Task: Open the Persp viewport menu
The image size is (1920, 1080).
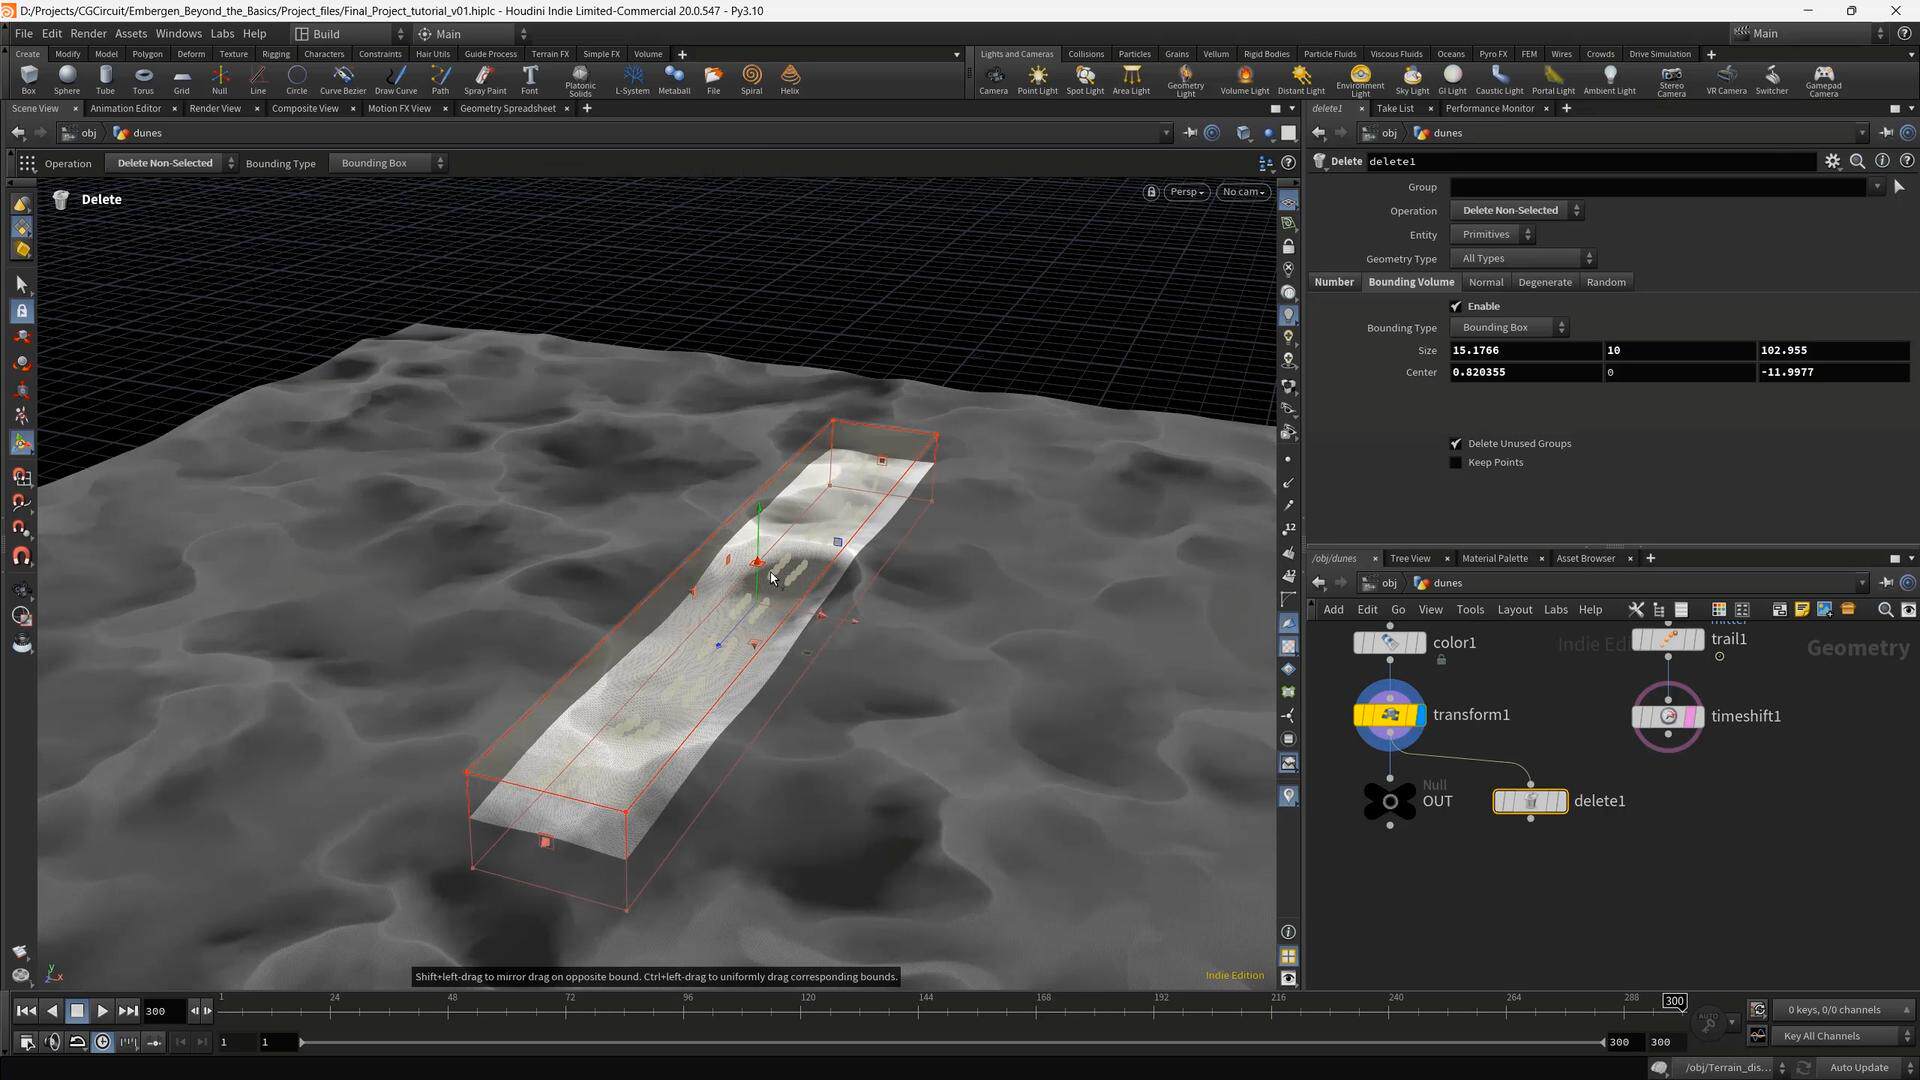Action: coord(1187,192)
